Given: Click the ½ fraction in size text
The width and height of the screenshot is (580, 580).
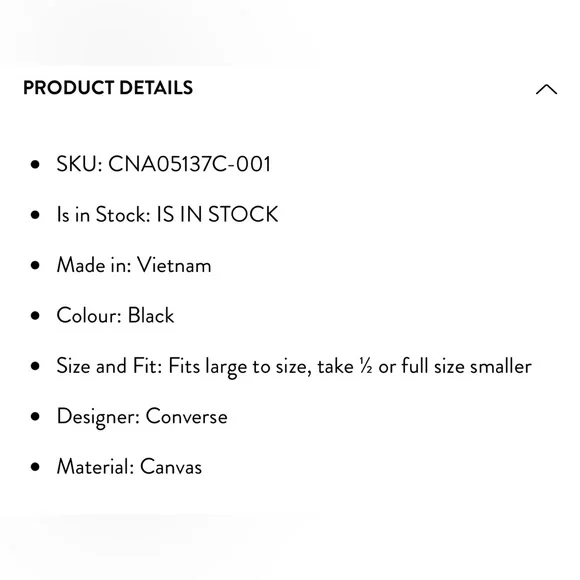Looking at the screenshot, I should point(365,367).
